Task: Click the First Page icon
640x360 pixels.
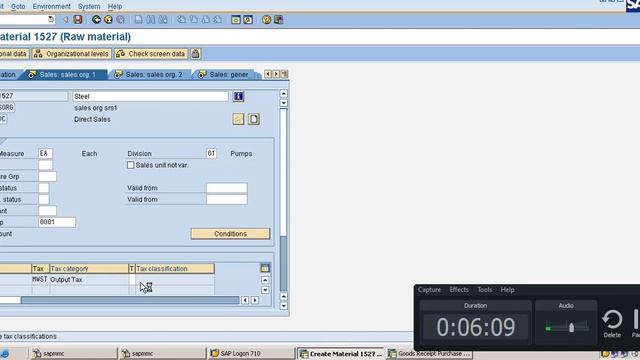Action: pos(181,20)
